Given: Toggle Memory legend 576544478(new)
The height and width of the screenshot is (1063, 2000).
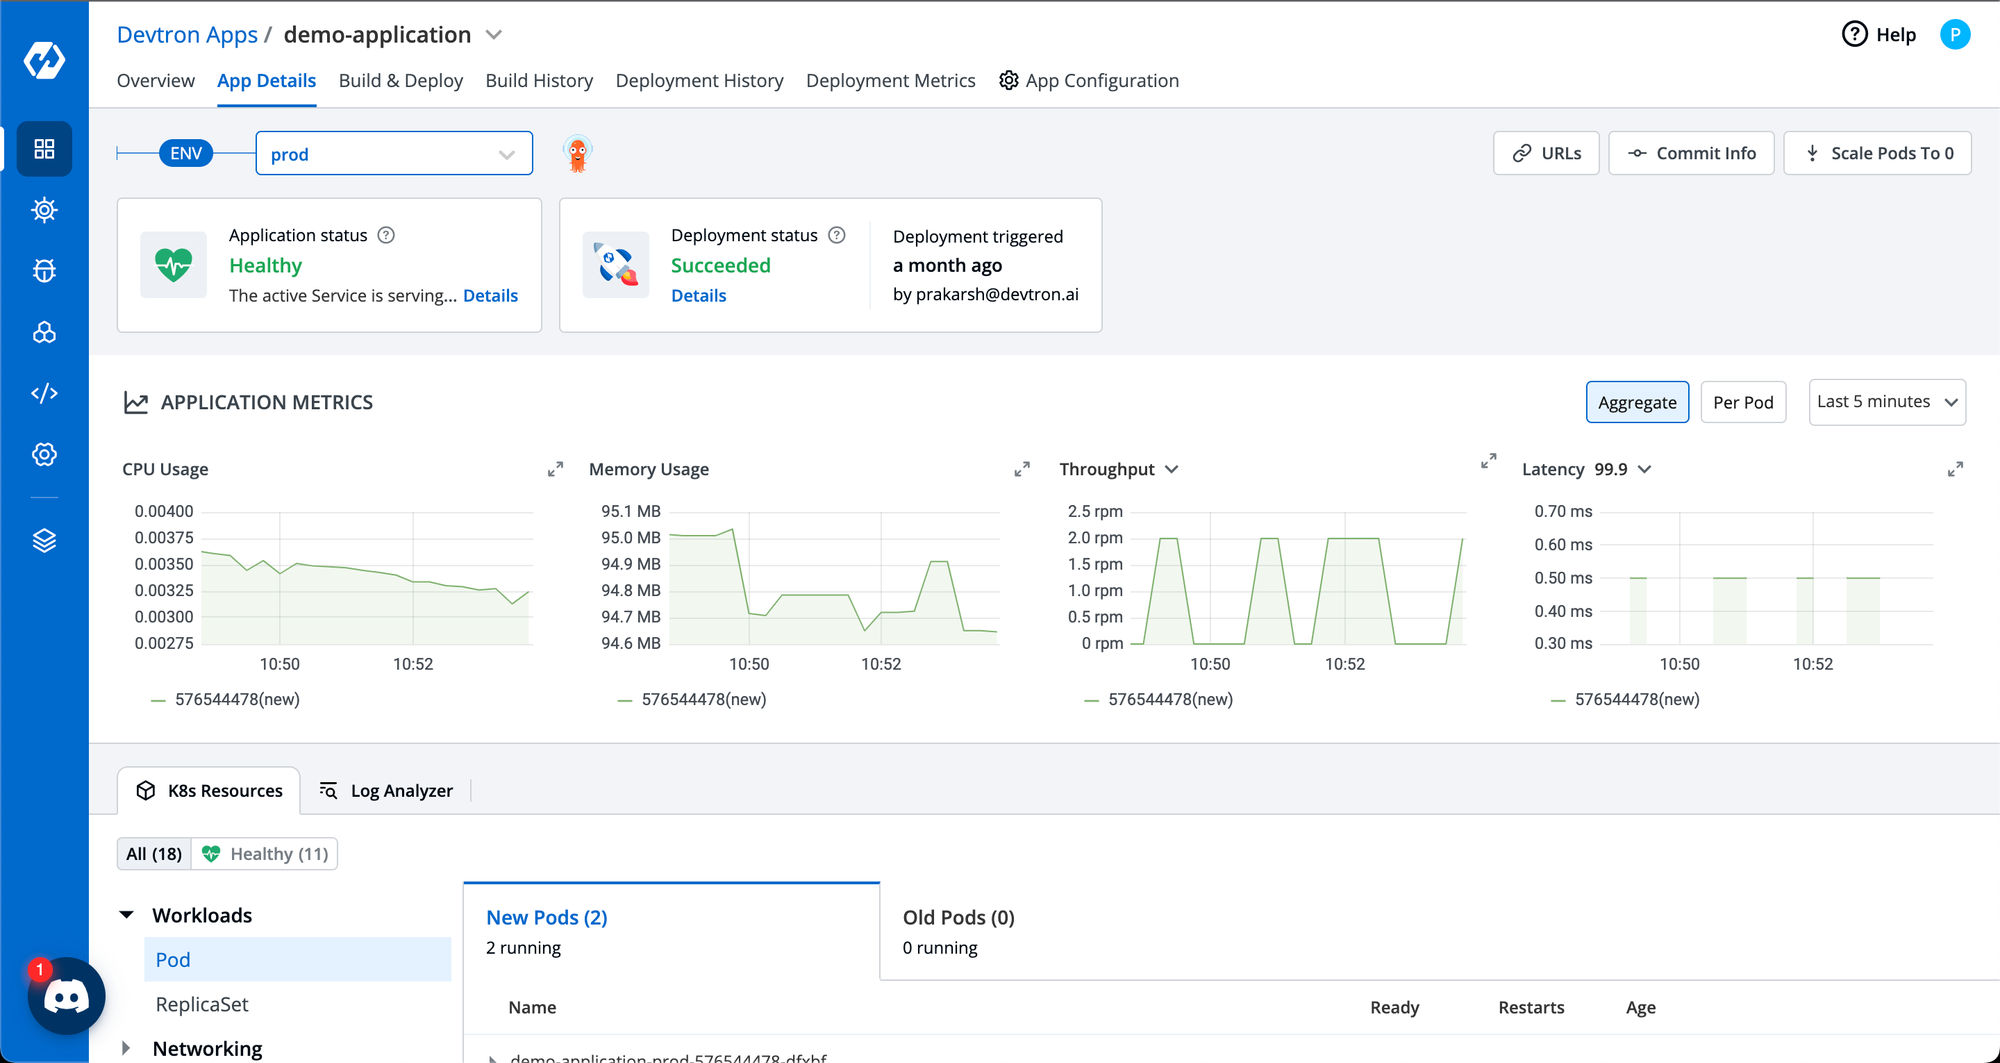Looking at the screenshot, I should [x=693, y=699].
